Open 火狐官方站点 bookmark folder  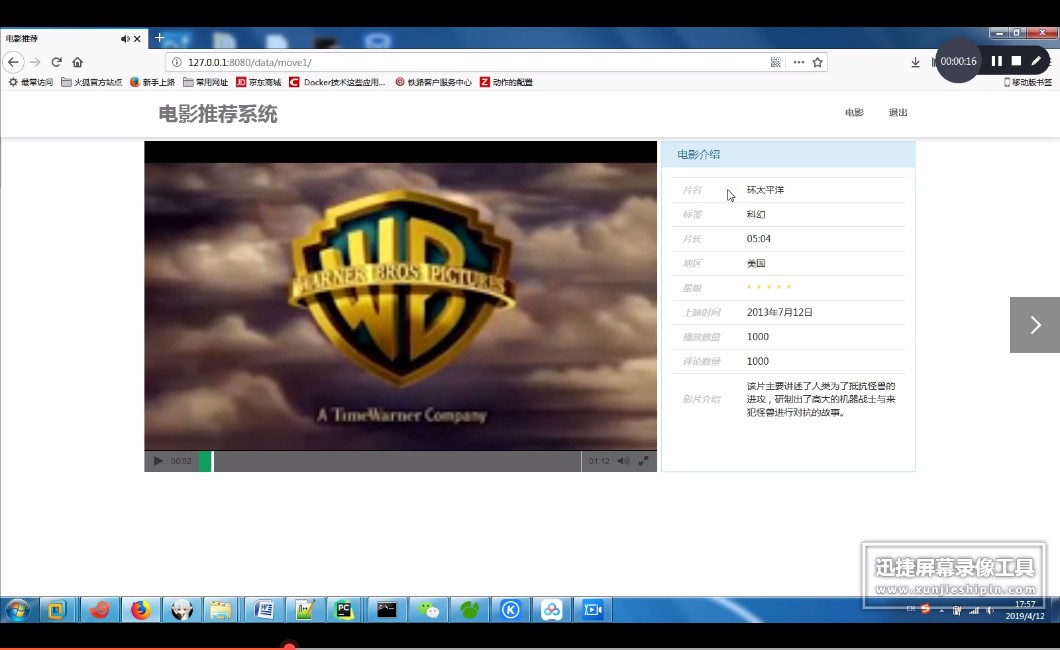click(x=91, y=82)
